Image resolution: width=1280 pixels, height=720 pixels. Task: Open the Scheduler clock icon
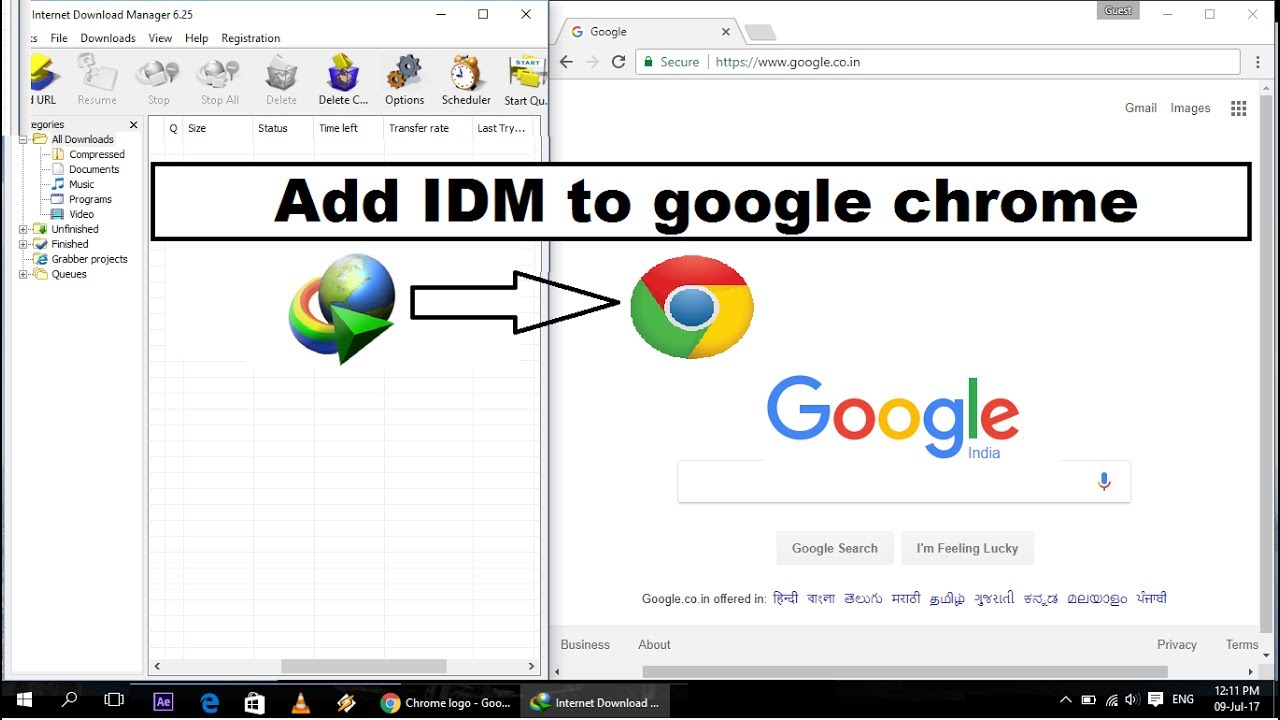466,80
